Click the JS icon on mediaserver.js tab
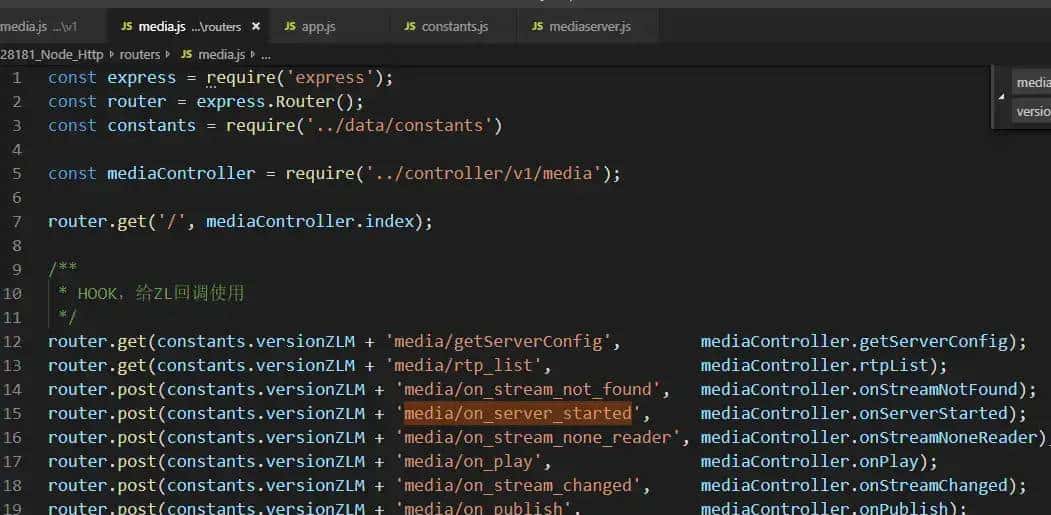Viewport: 1051px width, 515px height. (537, 26)
